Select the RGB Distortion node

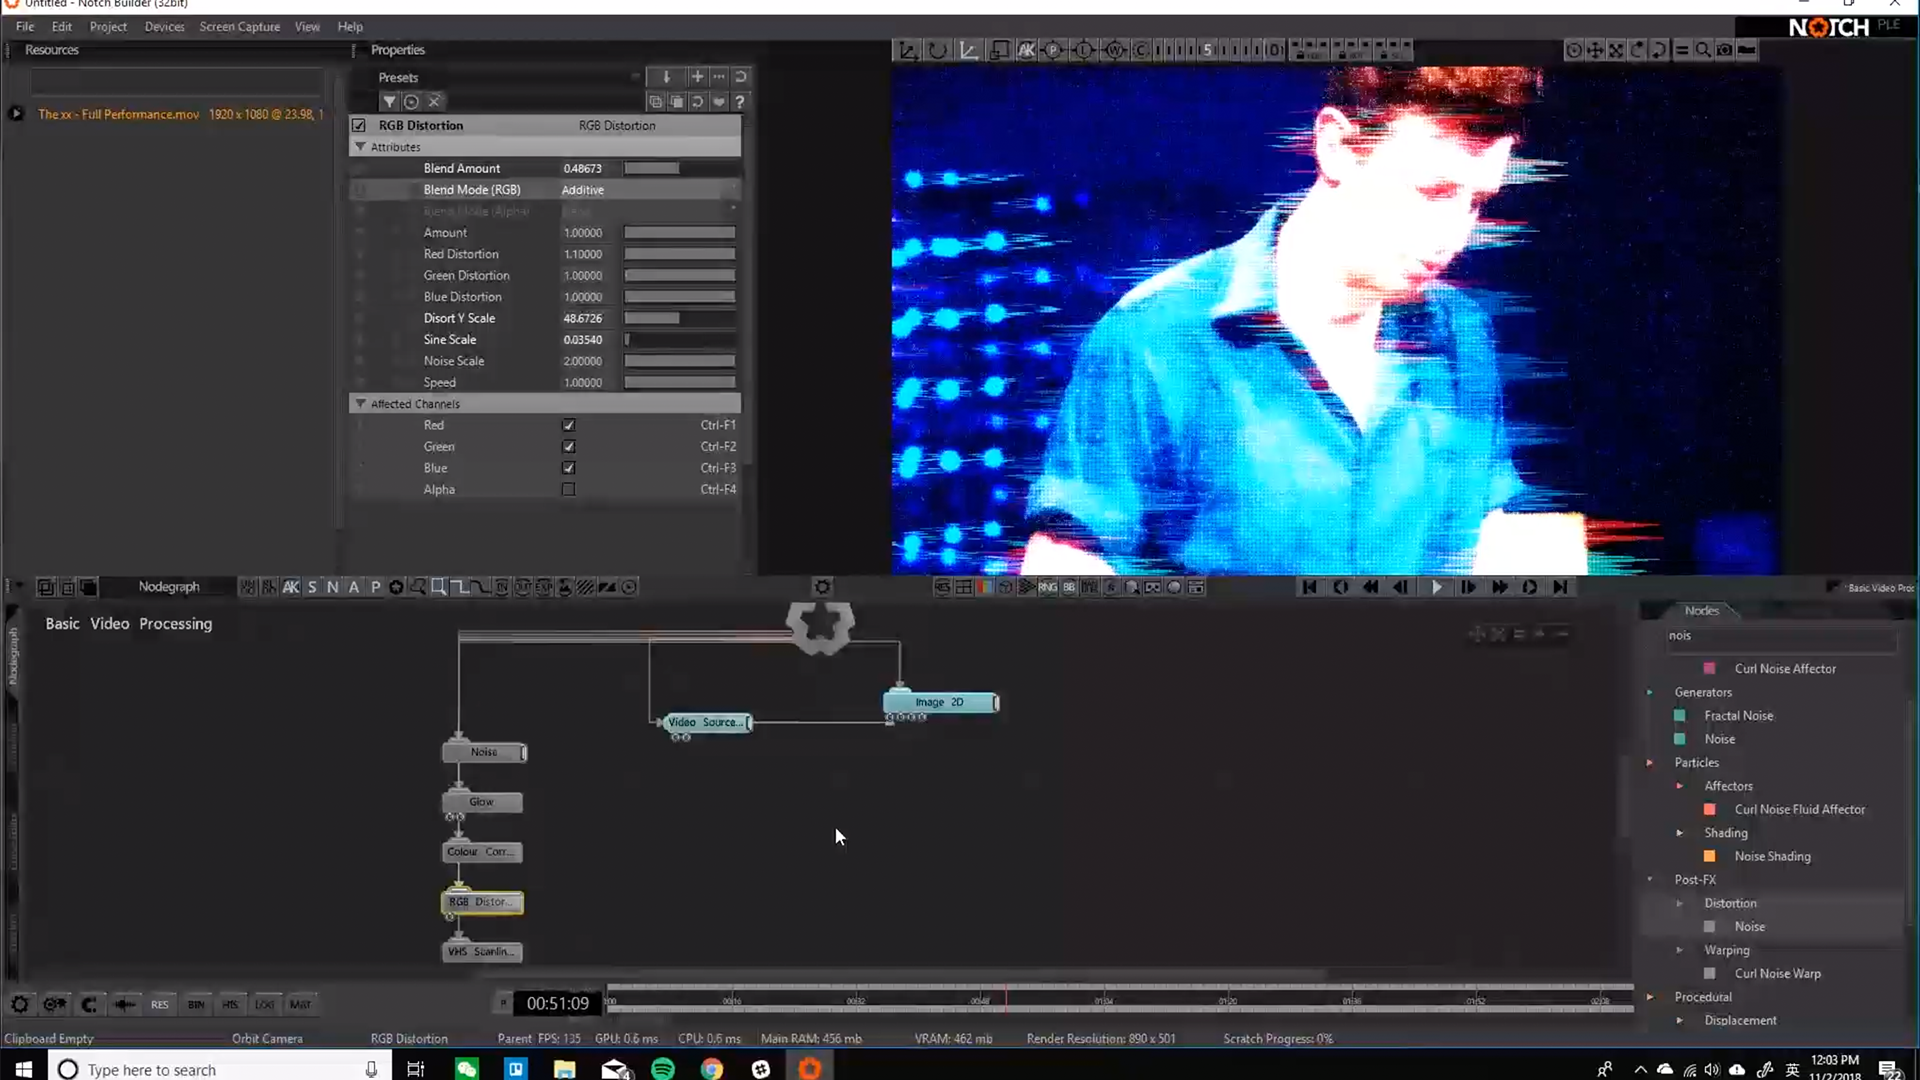(482, 902)
